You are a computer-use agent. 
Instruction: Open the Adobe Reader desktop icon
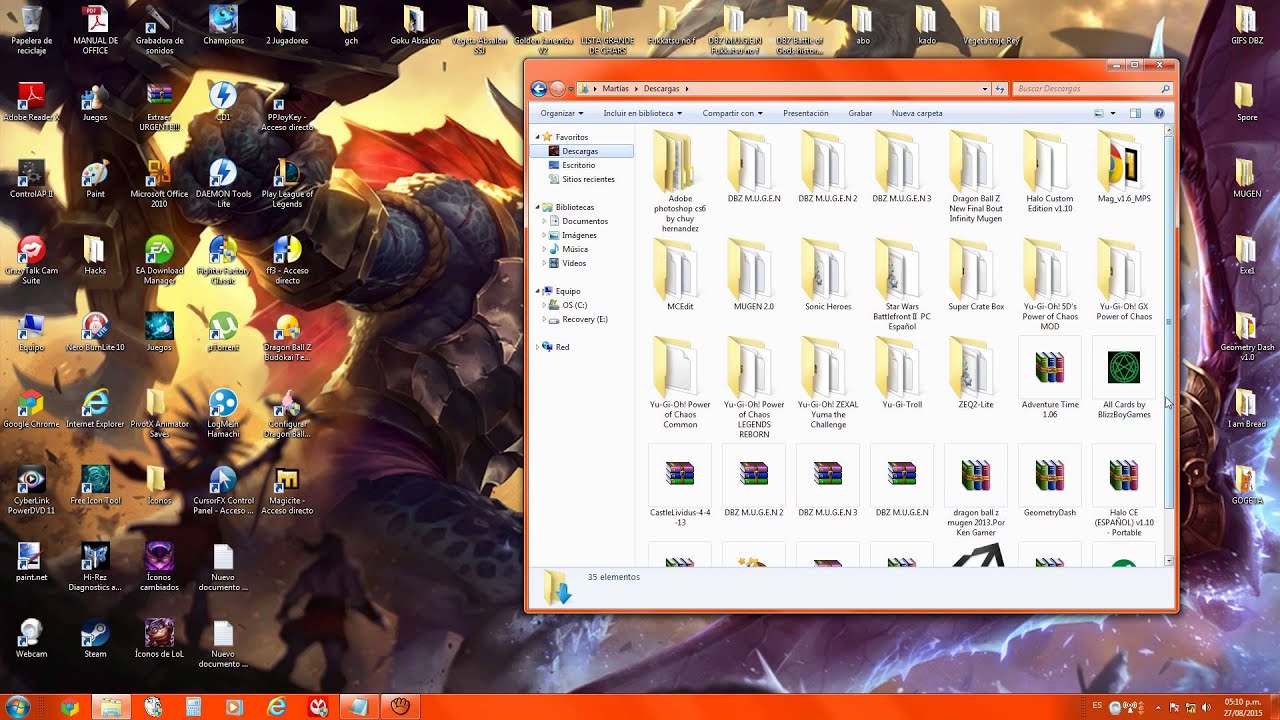31,102
